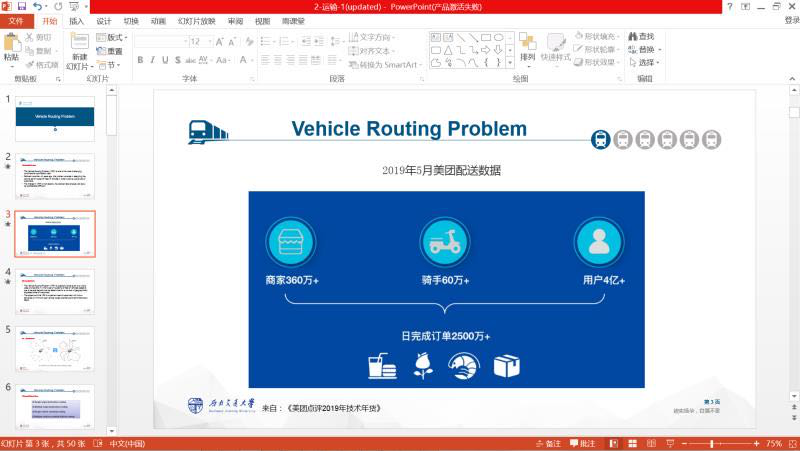Open Layout (版式) dropdown
This screenshot has height=451, width=800.
[x=112, y=37]
